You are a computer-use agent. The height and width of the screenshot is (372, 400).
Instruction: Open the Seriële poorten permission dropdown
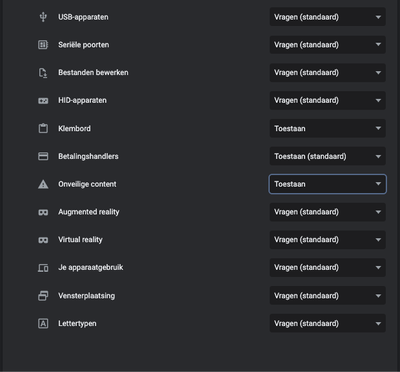tap(328, 45)
